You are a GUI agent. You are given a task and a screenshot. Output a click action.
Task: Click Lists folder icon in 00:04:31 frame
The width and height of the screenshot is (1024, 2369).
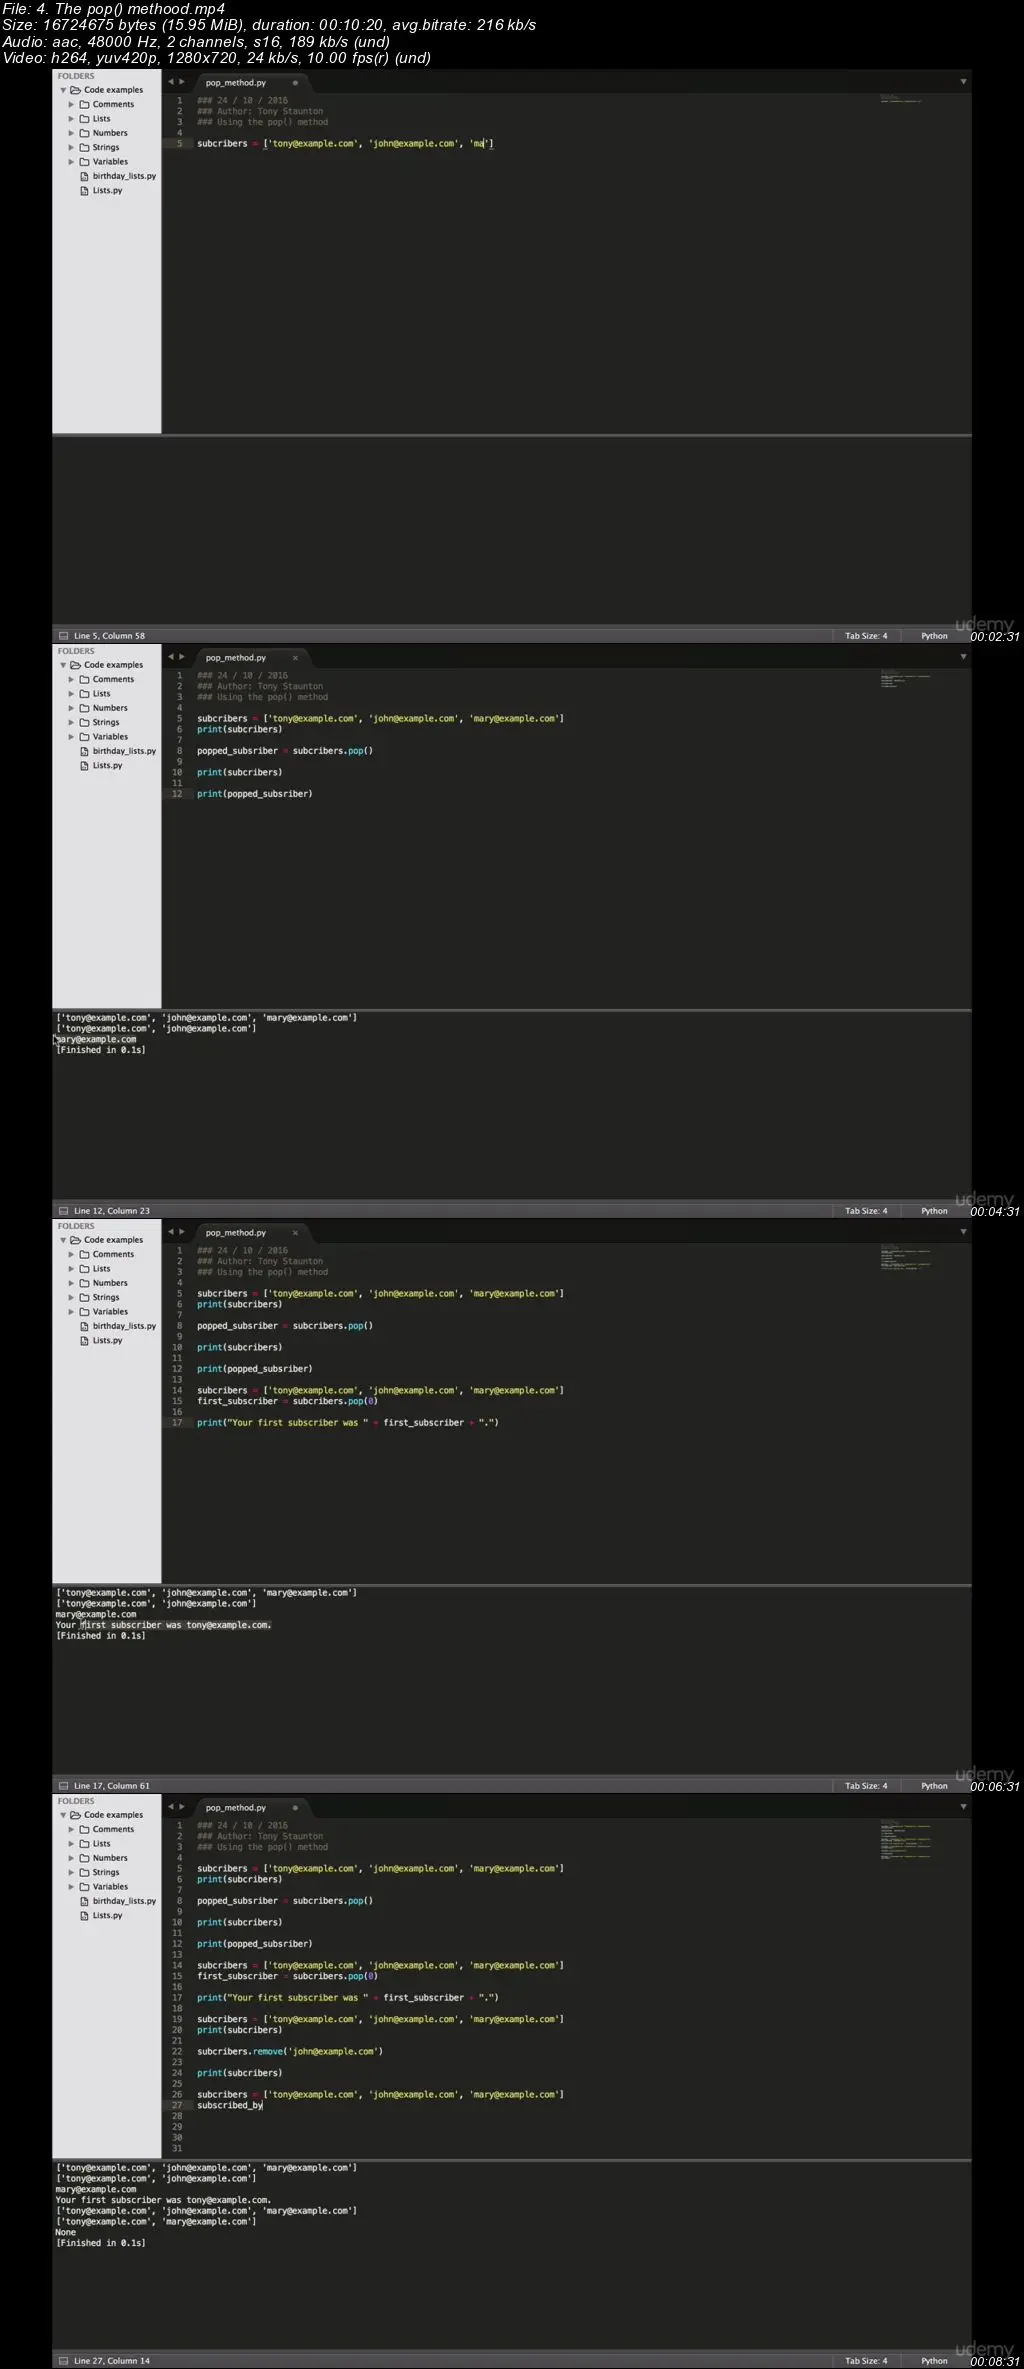[x=85, y=694]
